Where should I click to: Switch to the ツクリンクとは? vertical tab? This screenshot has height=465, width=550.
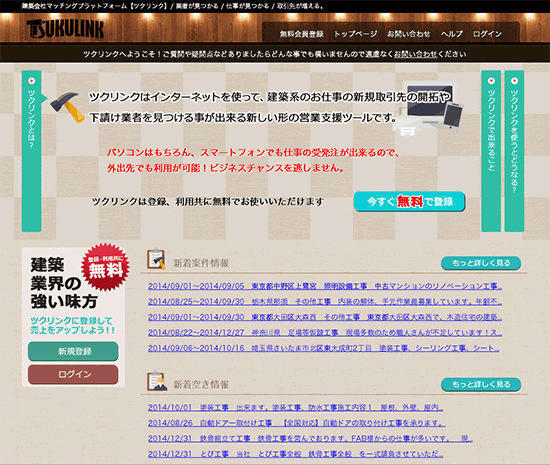pos(32,151)
